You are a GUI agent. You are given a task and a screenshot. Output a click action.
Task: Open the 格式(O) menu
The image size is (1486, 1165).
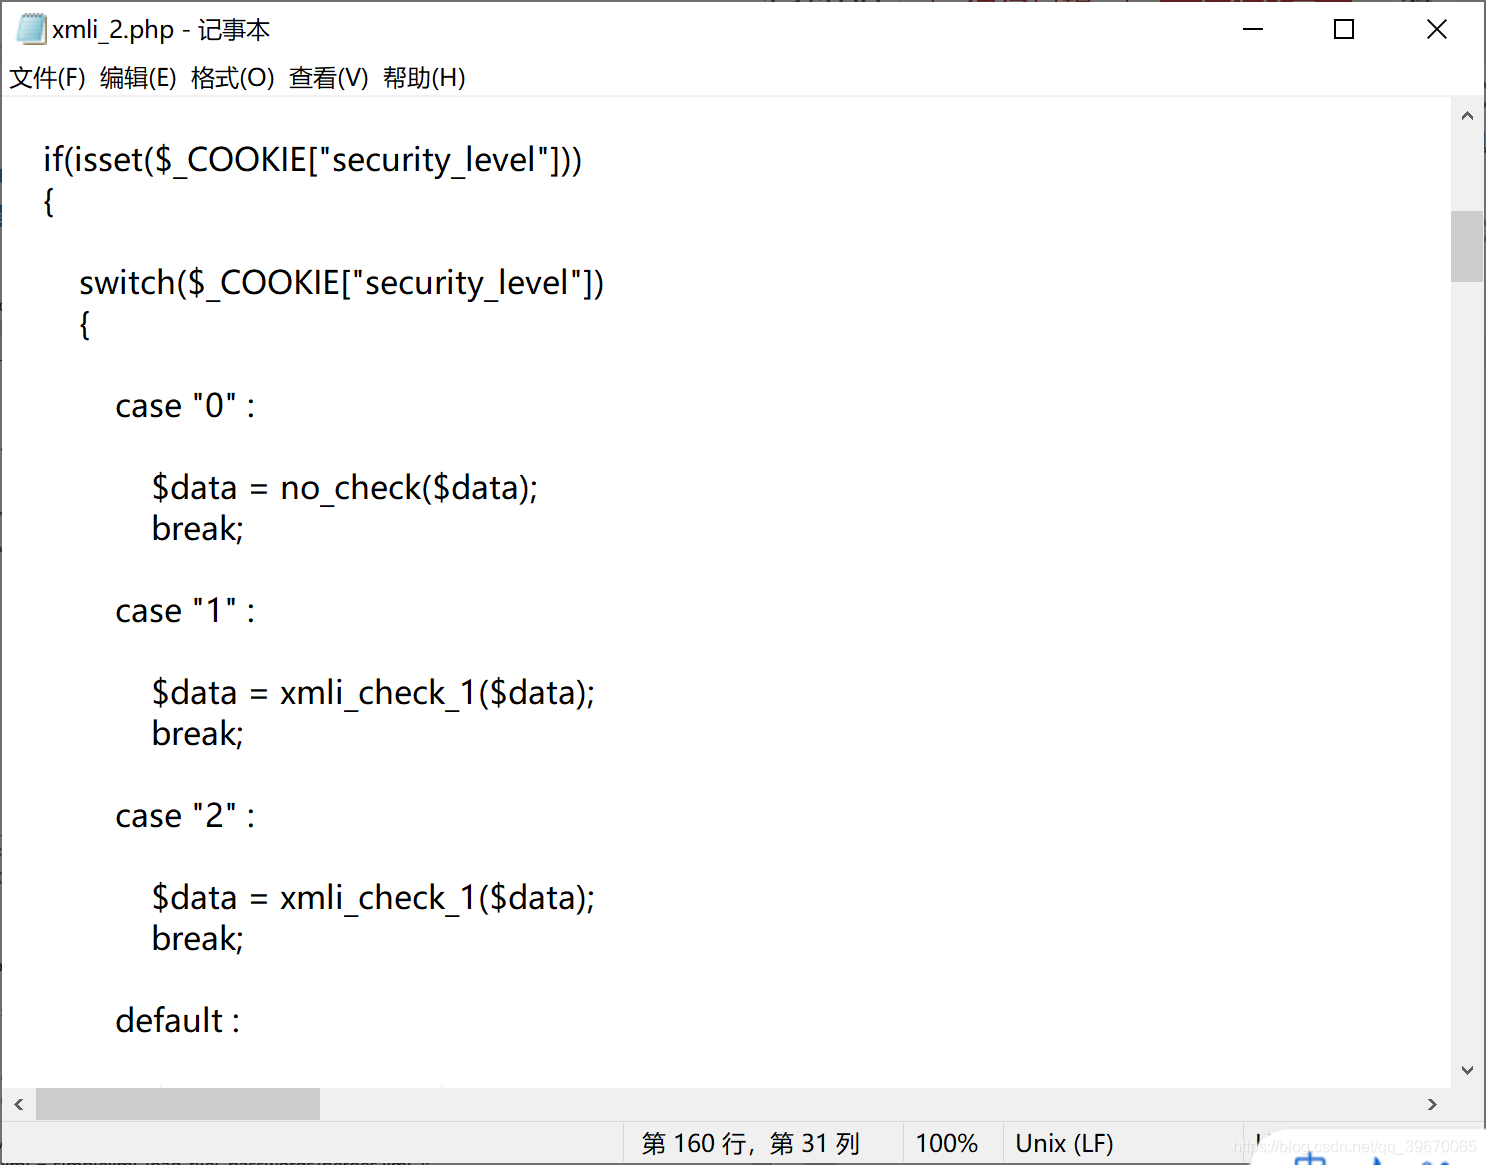[232, 78]
